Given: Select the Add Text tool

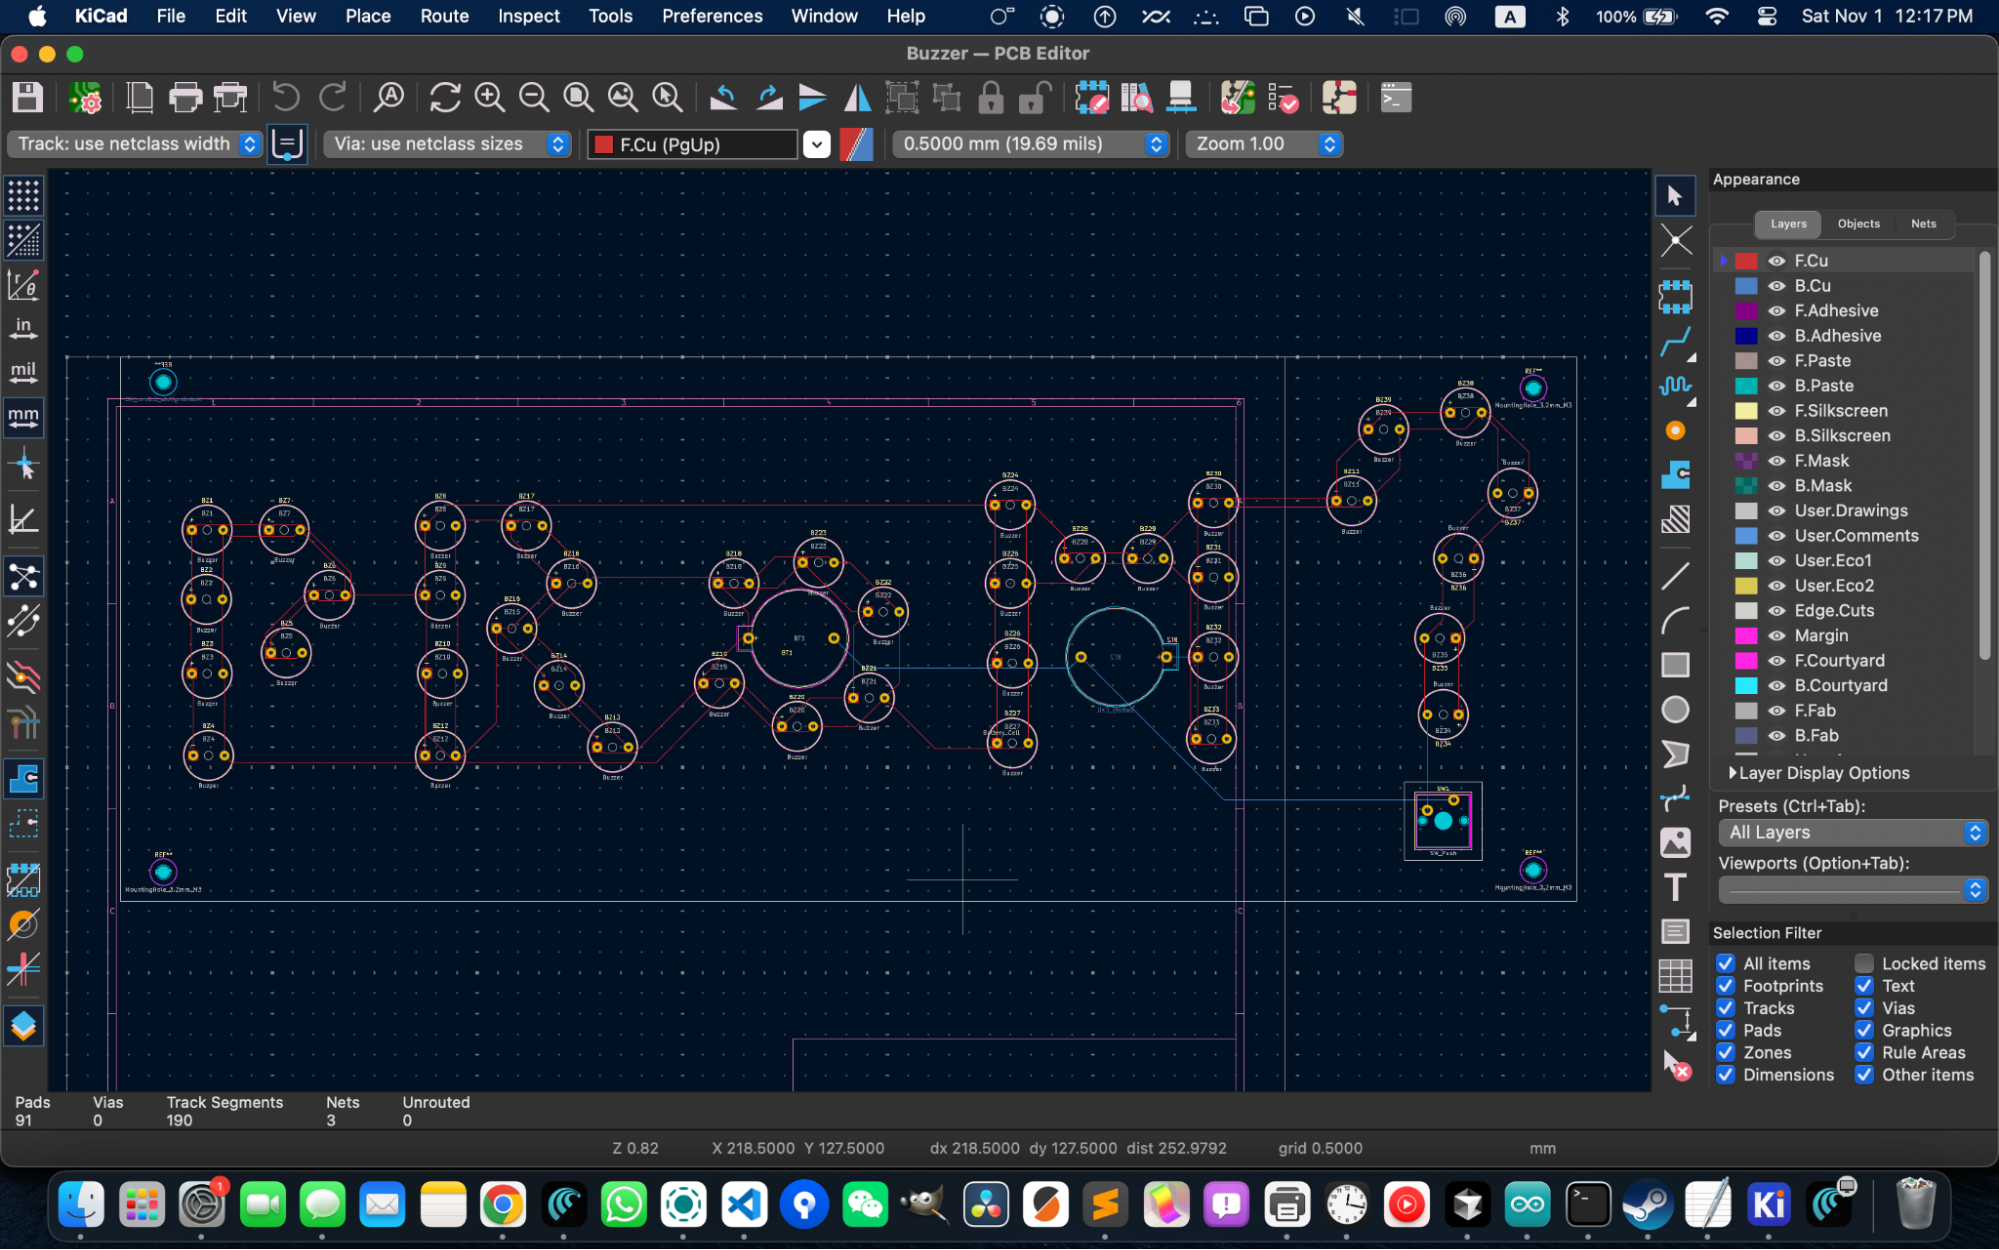Looking at the screenshot, I should point(1675,888).
